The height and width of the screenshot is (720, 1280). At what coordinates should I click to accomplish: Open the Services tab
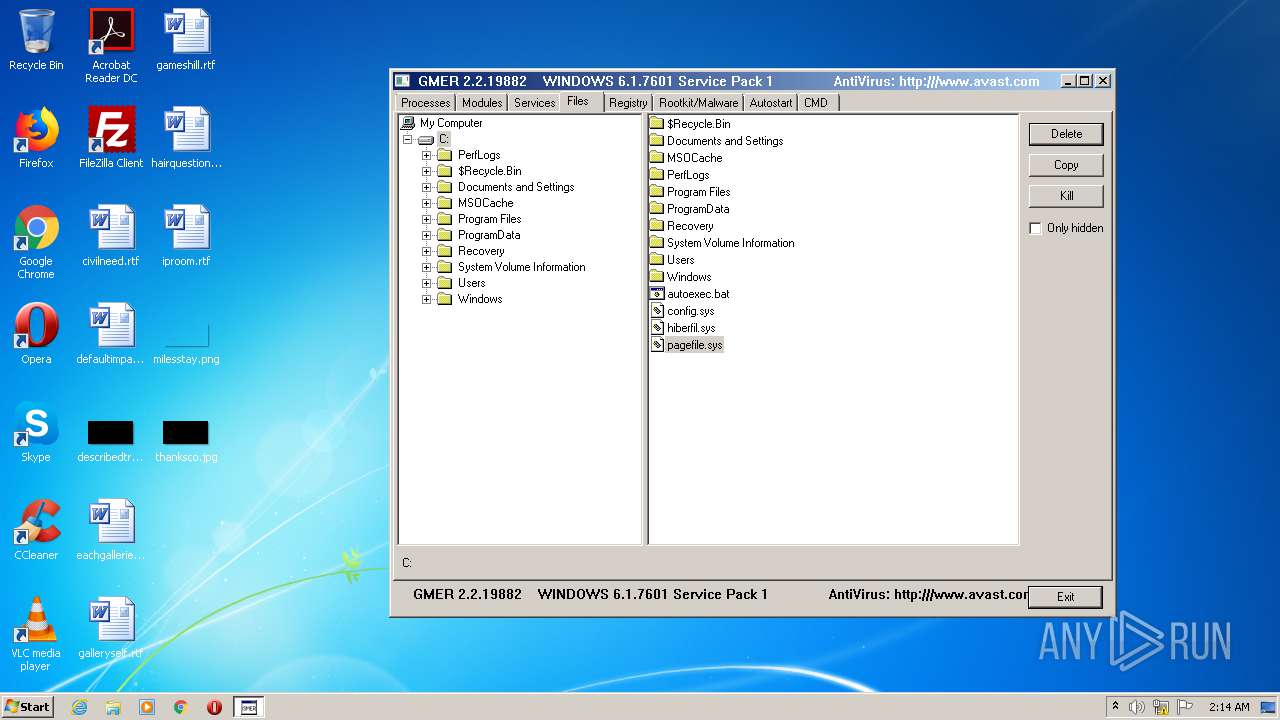tap(534, 103)
